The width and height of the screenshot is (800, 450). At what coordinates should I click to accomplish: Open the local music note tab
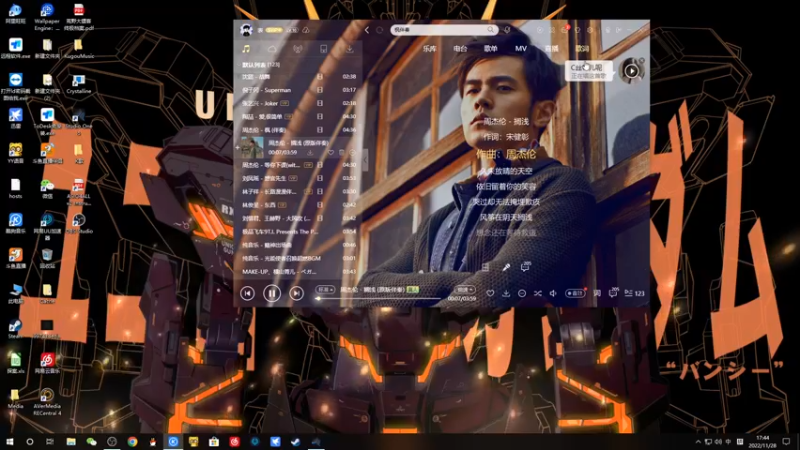pos(246,49)
